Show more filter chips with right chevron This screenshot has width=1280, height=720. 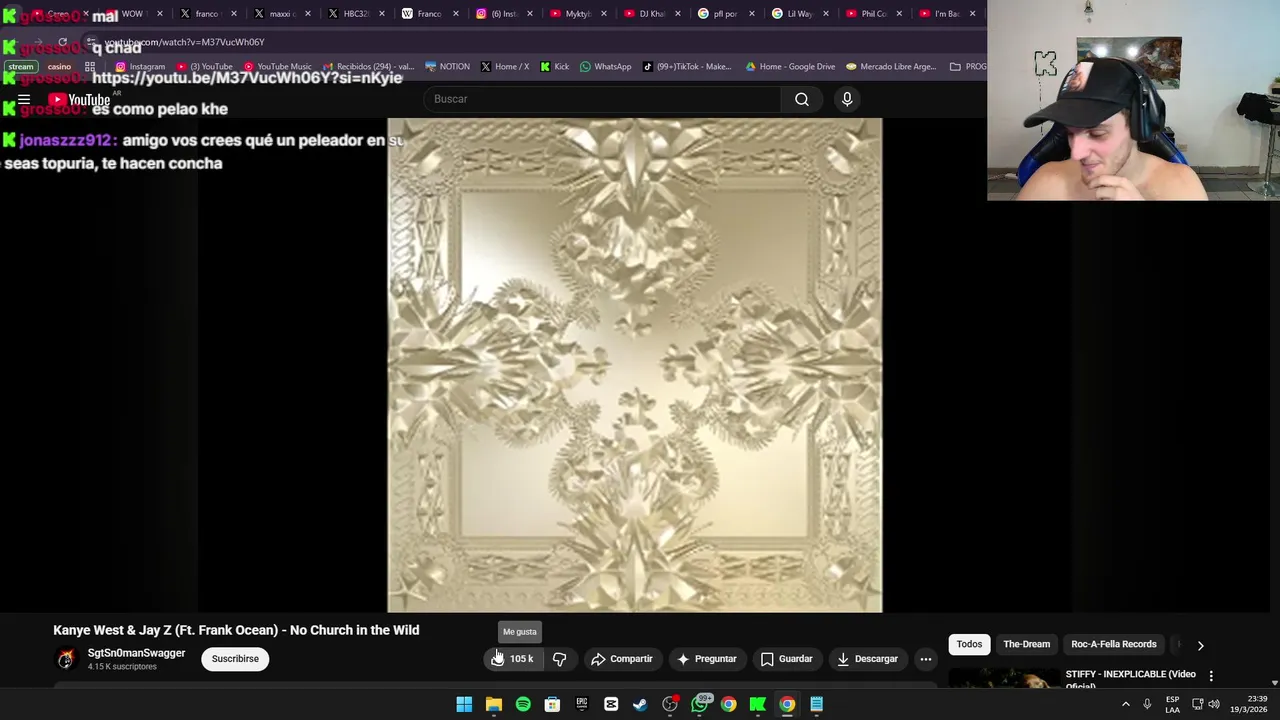point(1200,645)
